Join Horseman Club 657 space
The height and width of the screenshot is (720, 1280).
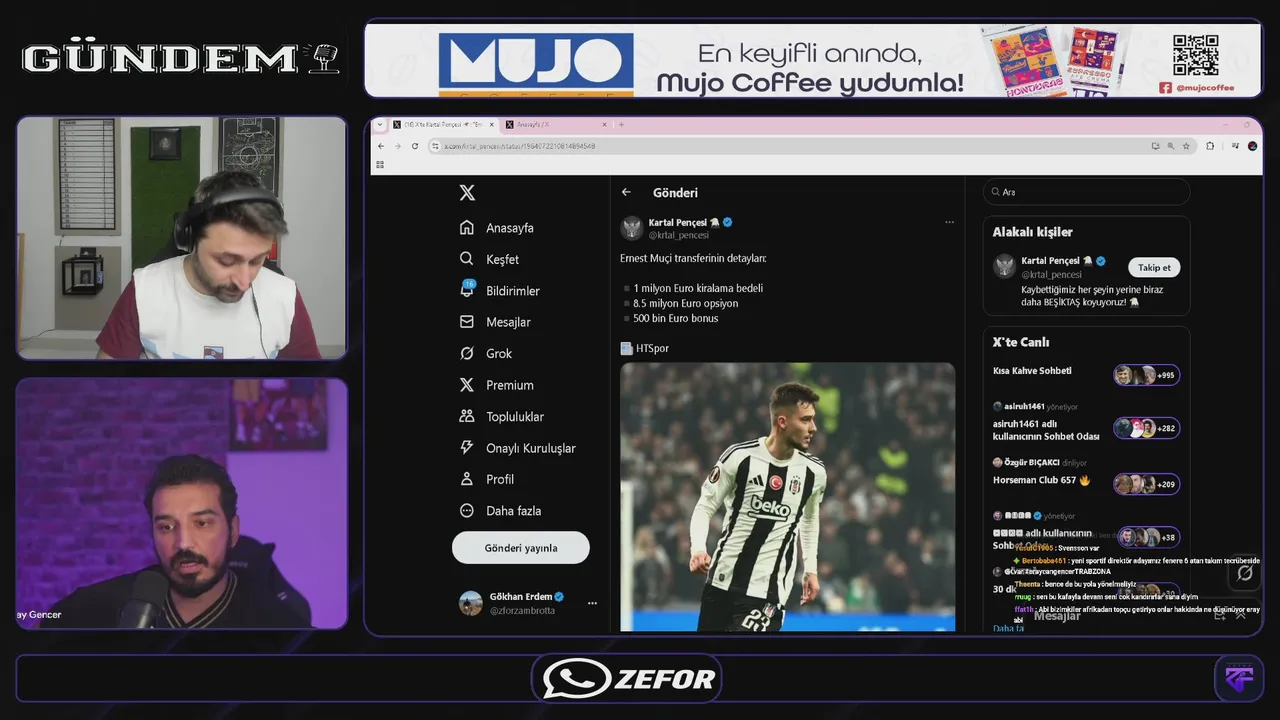[1041, 481]
